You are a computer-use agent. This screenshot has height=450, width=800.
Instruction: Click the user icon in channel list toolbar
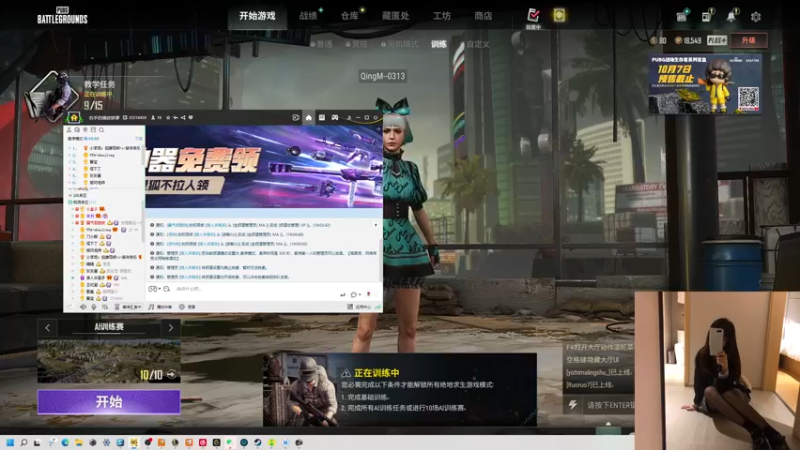[x=69, y=130]
